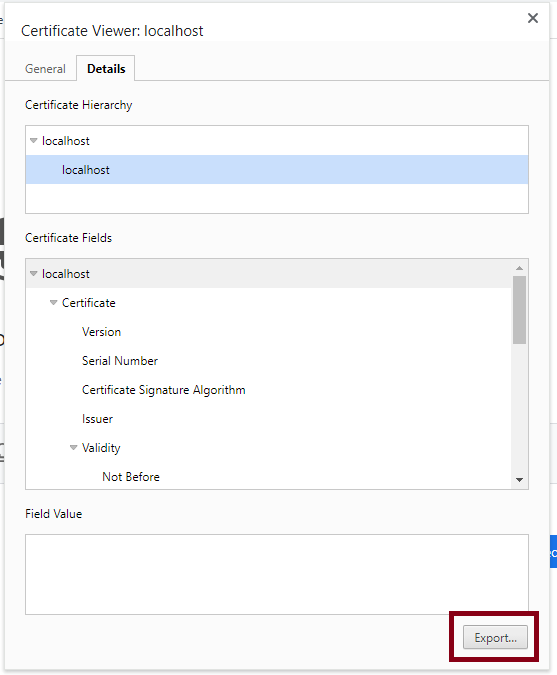557x675 pixels.
Task: Select the Issuer field
Action: [97, 419]
